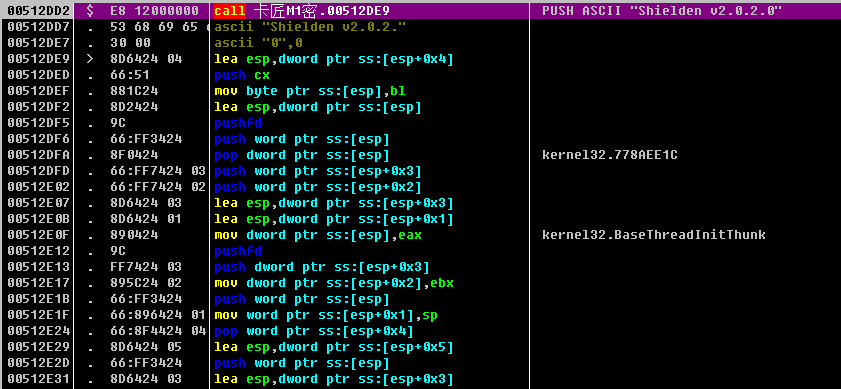Viewport: 841px width, 389px height.
Task: Select address 00512DFD
Action: click(39, 171)
